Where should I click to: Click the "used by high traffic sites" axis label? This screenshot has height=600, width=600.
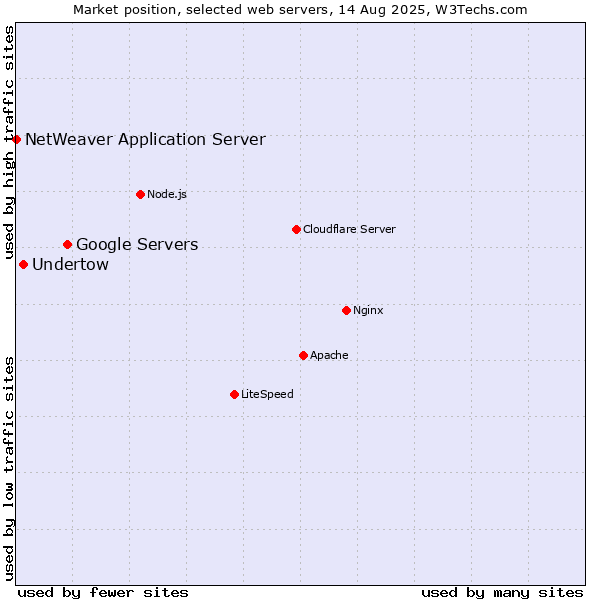(x=8, y=142)
